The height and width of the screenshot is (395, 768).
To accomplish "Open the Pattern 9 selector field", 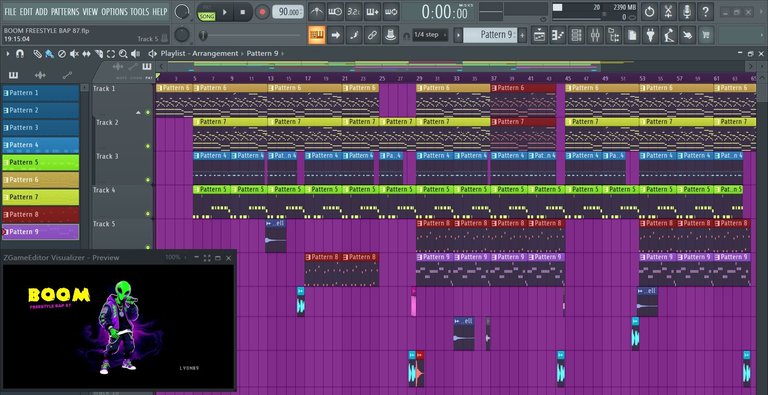I will [490, 35].
